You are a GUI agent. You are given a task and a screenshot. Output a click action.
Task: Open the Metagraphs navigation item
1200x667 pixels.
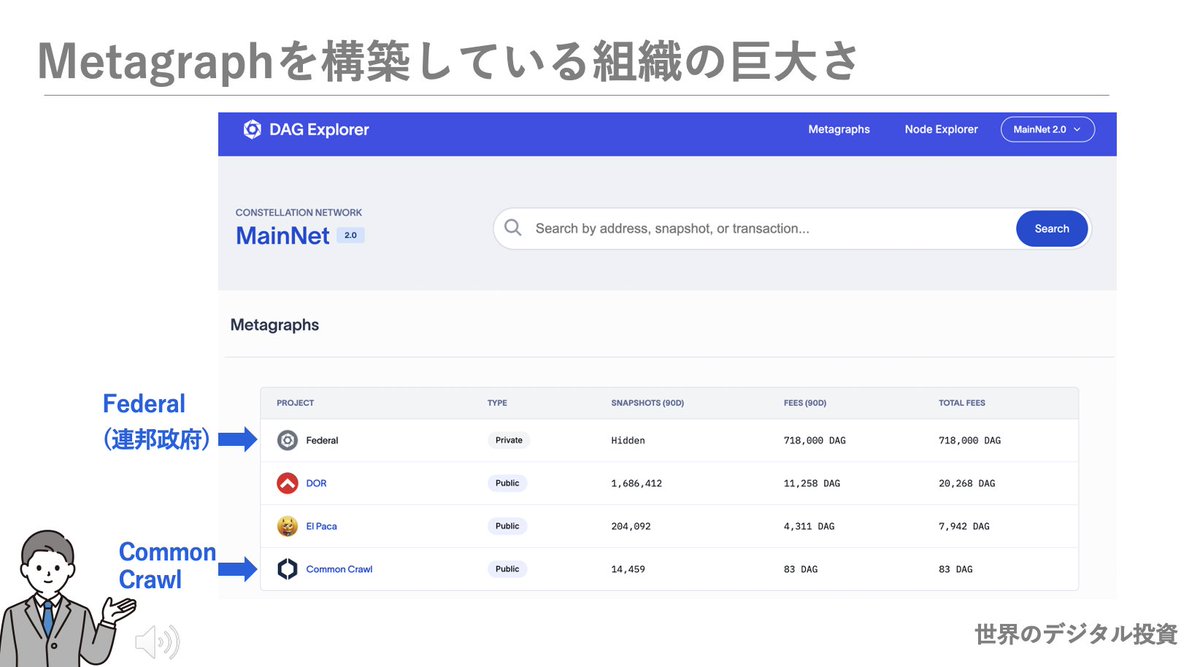pos(839,129)
